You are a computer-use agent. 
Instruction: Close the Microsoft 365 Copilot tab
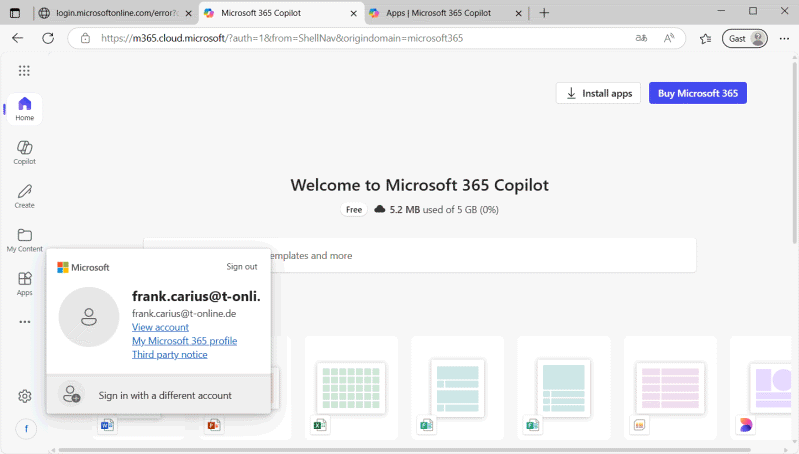(354, 14)
